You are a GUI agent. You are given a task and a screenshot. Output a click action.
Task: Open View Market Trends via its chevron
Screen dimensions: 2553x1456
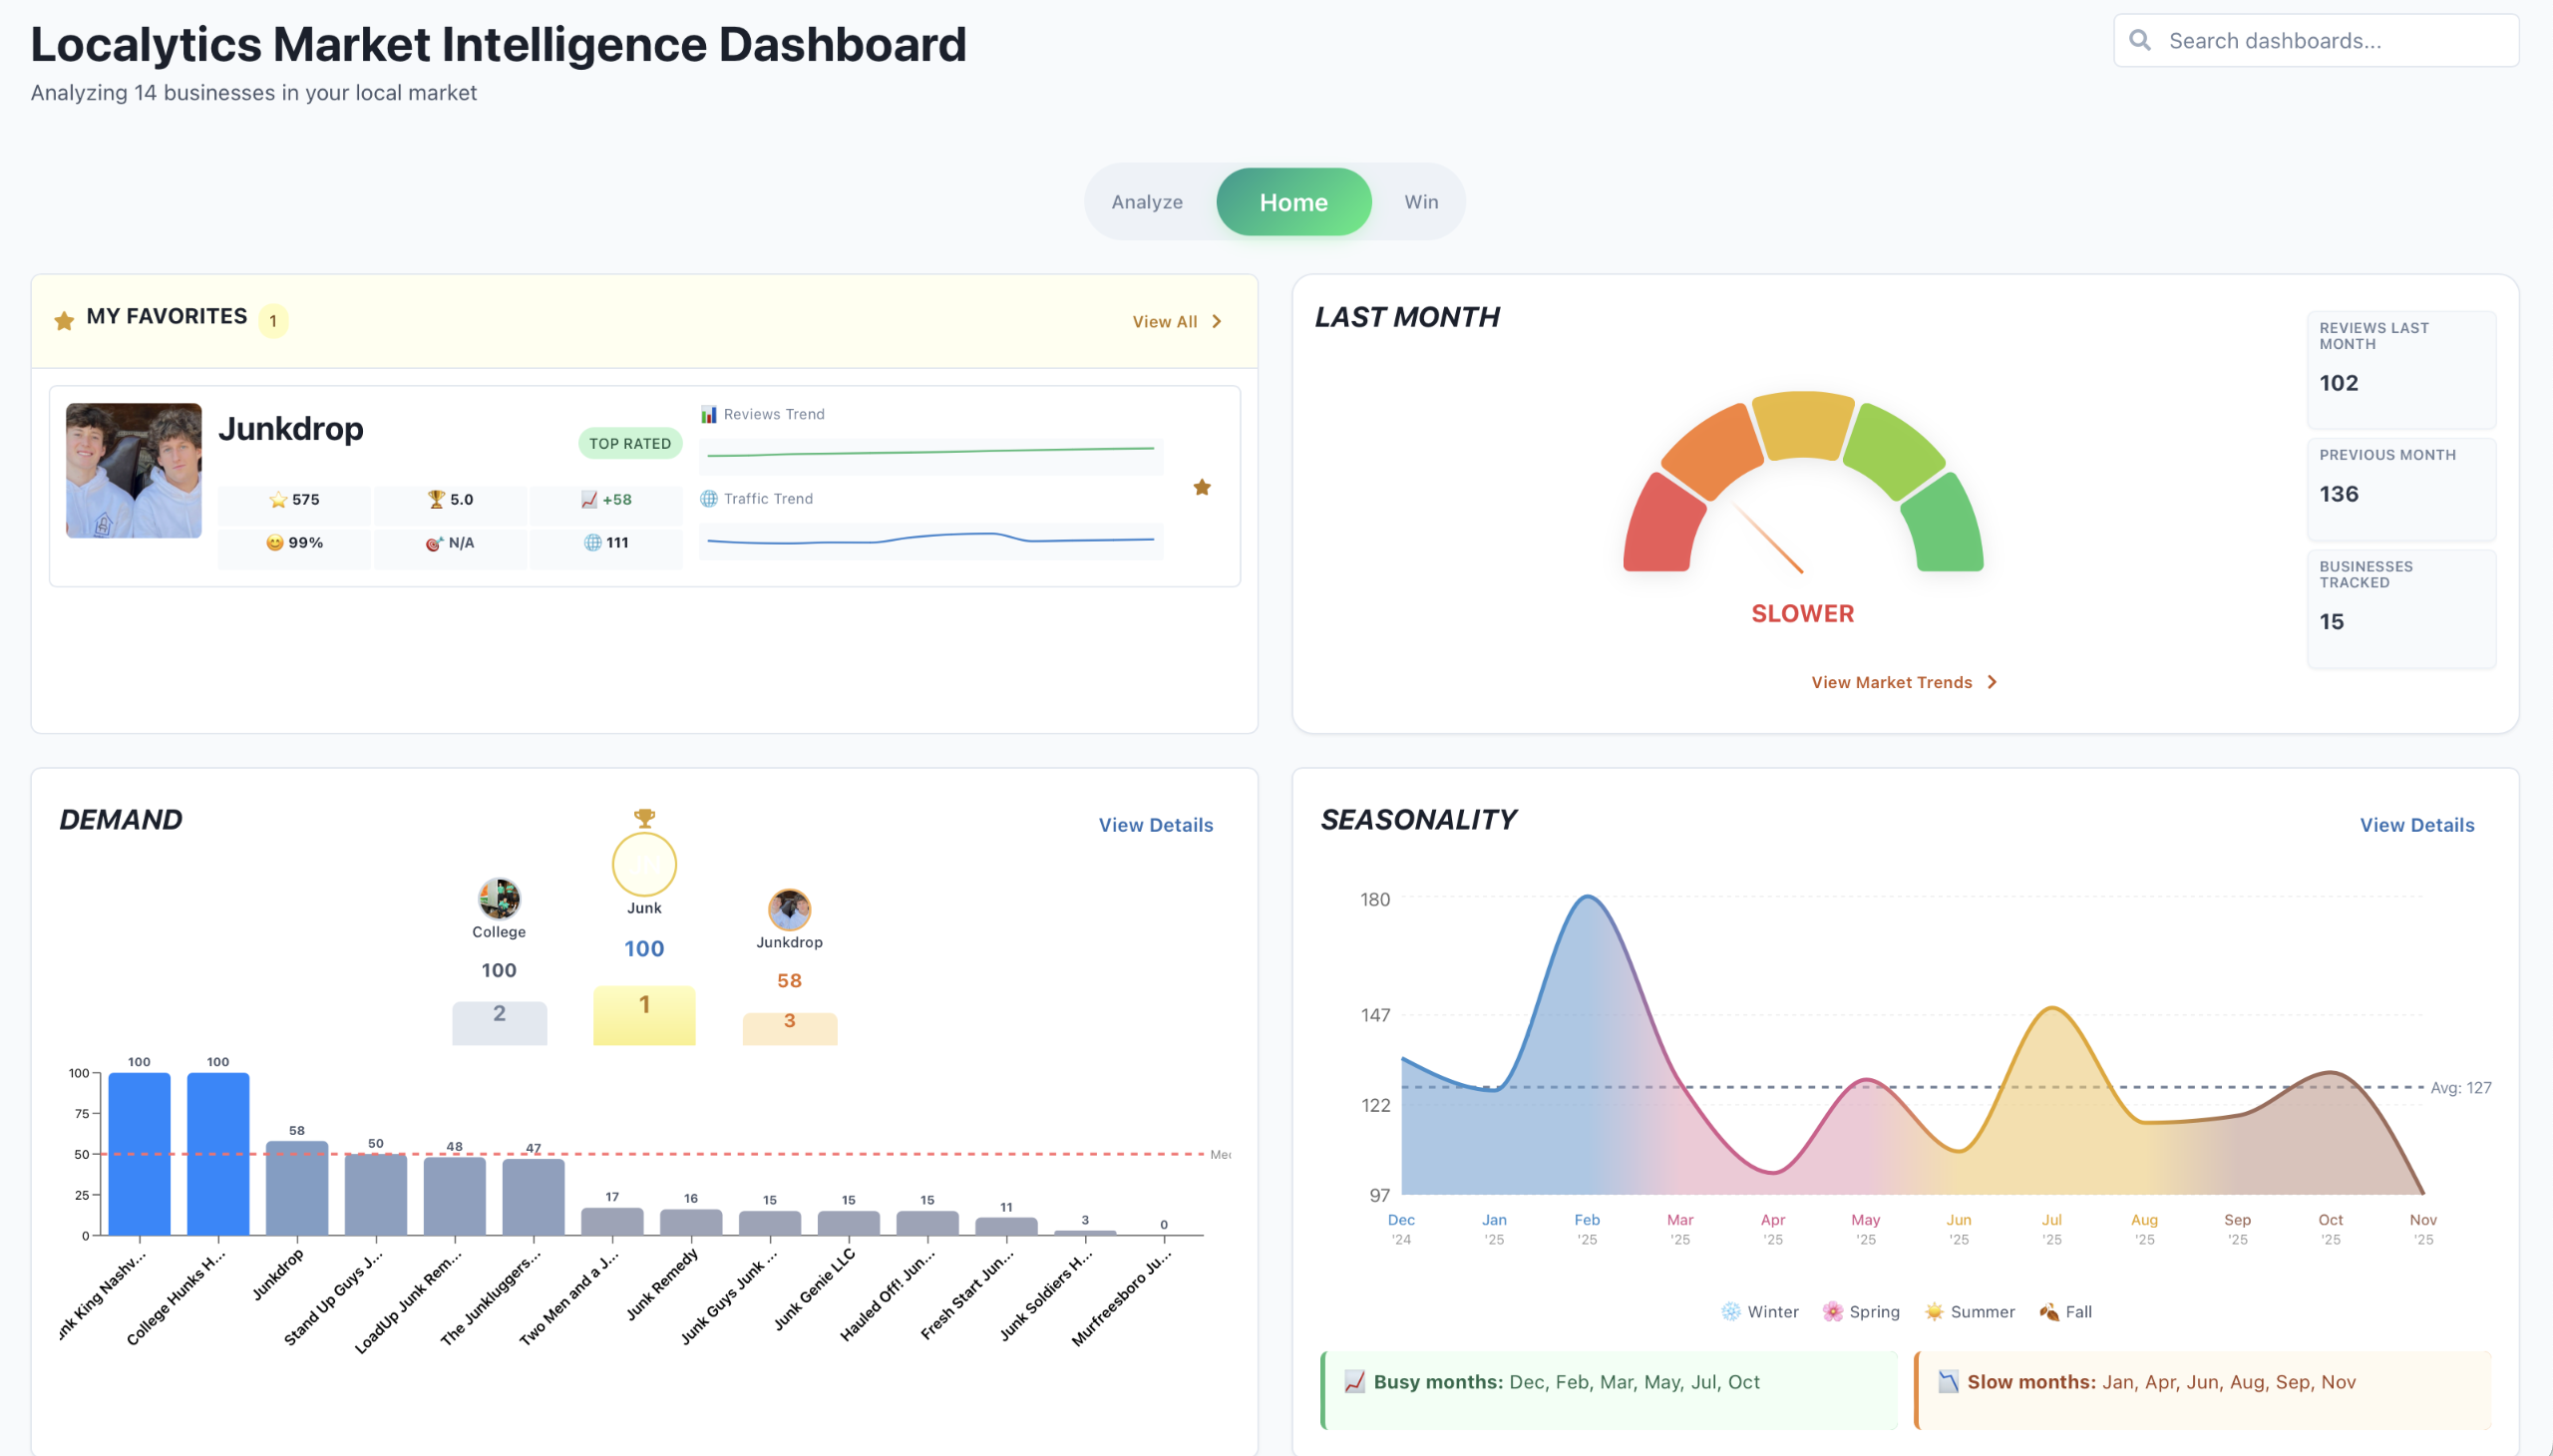pos(1991,681)
